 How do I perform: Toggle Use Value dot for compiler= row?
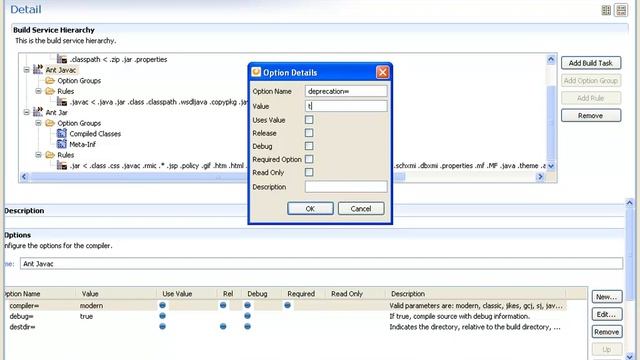(x=162, y=305)
